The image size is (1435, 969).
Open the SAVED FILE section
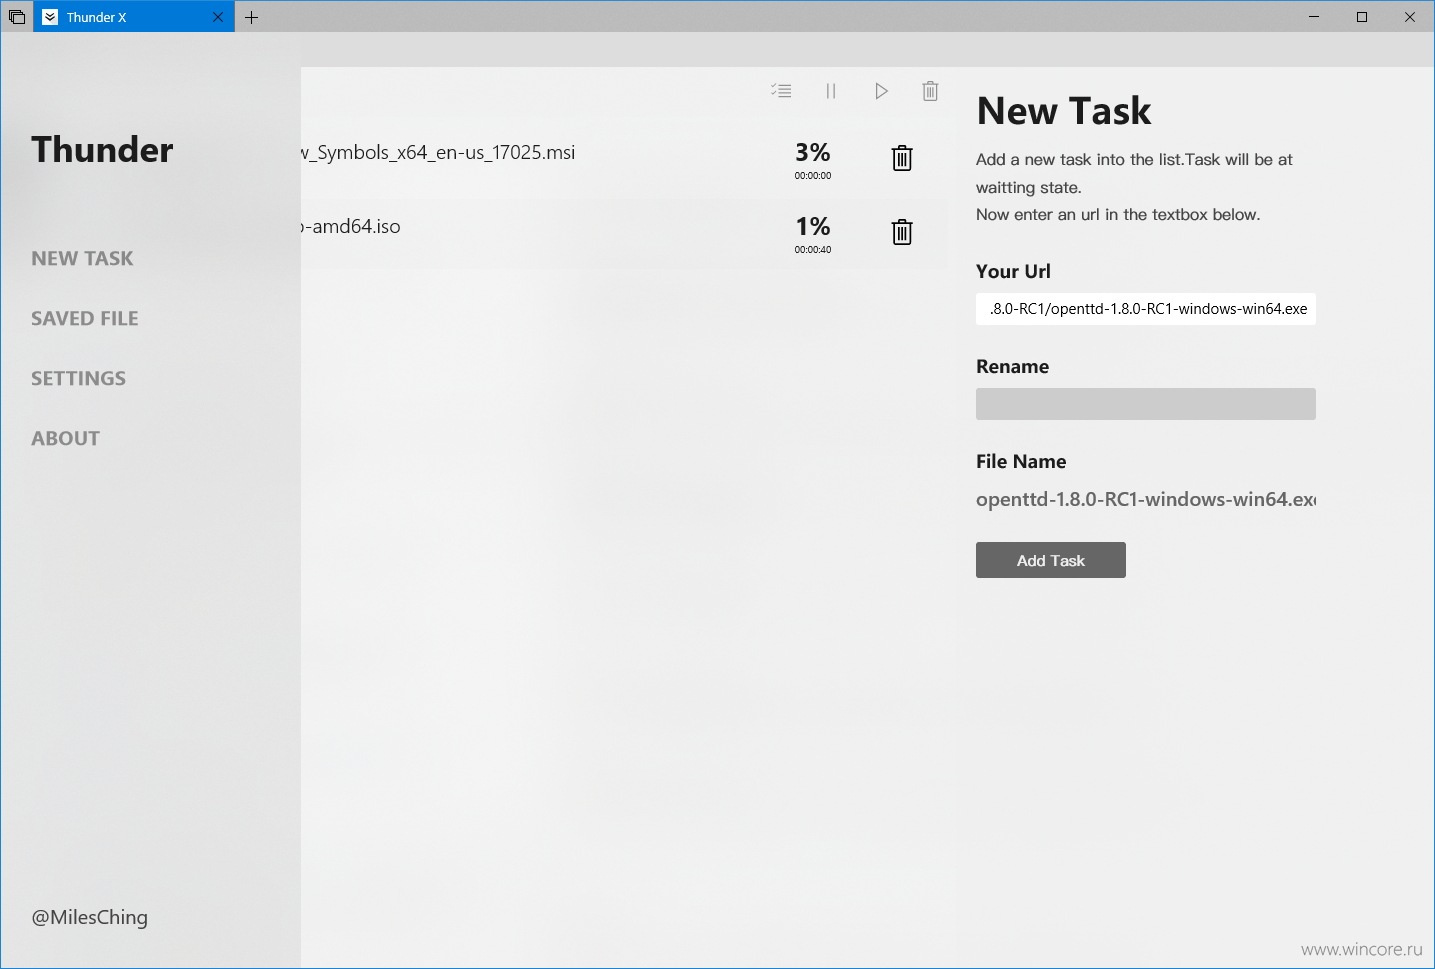(85, 318)
